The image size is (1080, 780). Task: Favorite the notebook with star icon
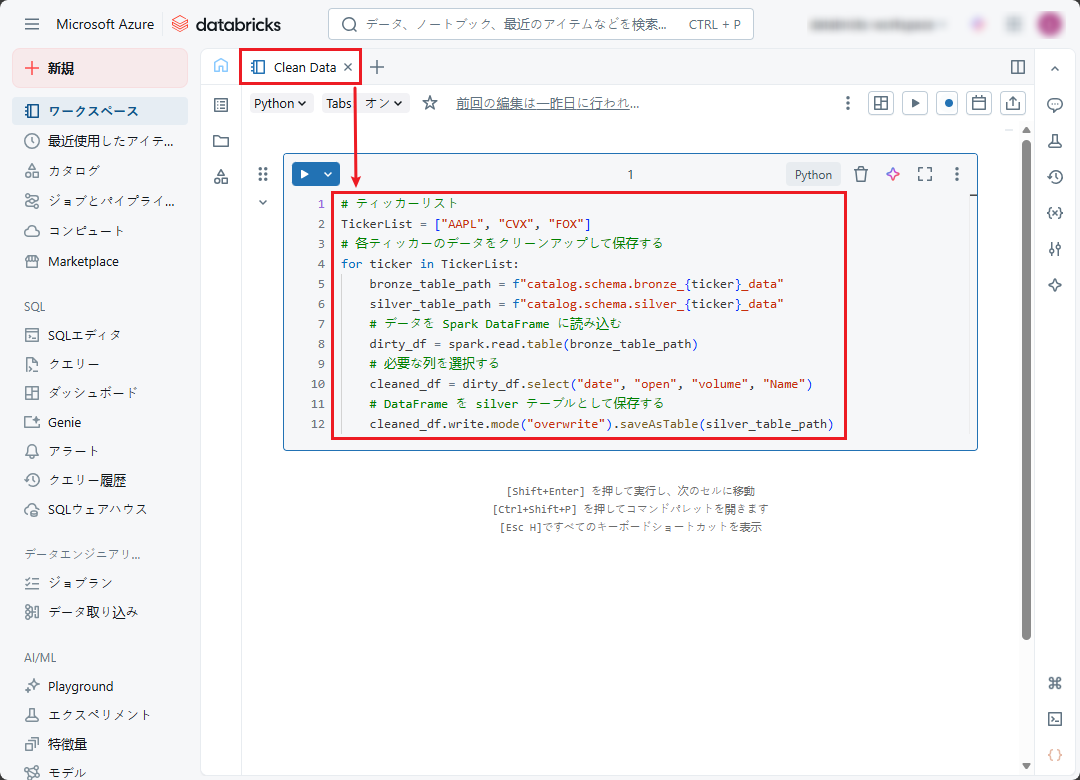pyautogui.click(x=430, y=103)
